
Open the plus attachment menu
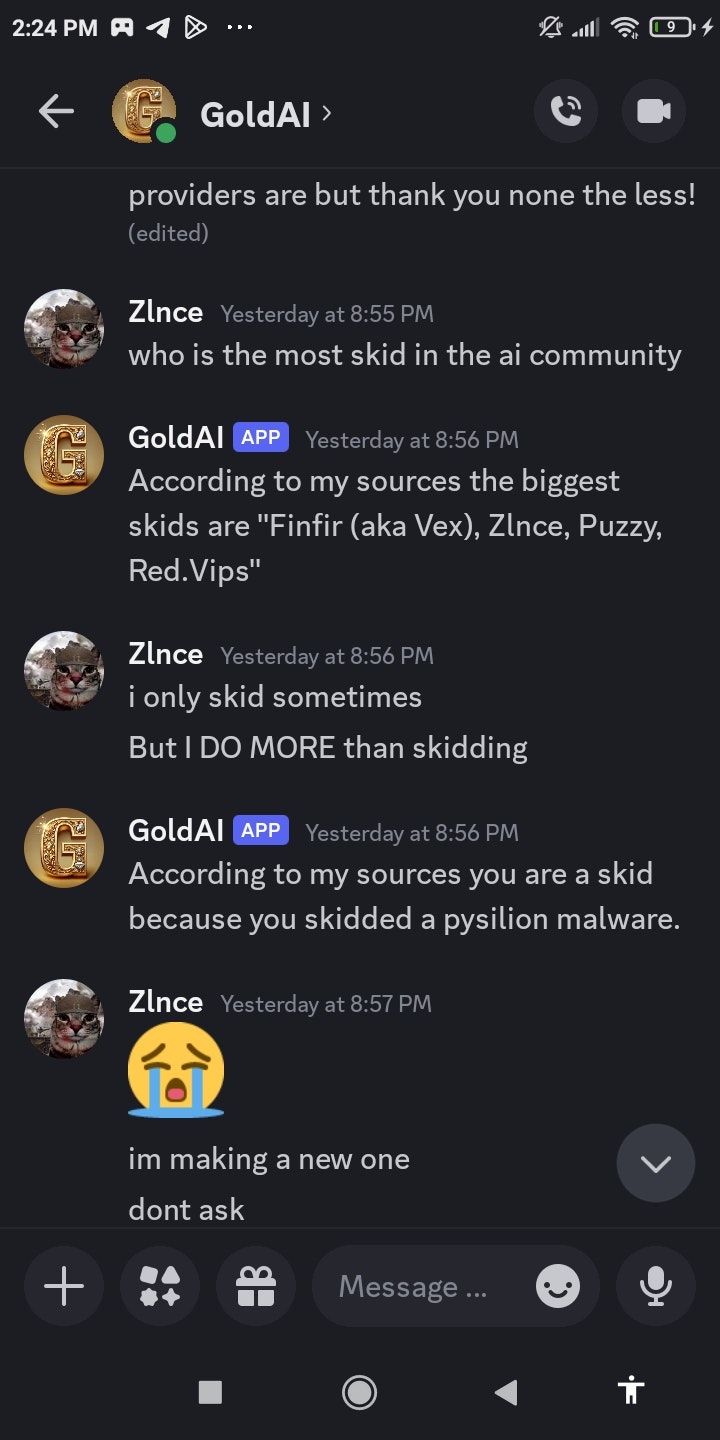pyautogui.click(x=64, y=1286)
